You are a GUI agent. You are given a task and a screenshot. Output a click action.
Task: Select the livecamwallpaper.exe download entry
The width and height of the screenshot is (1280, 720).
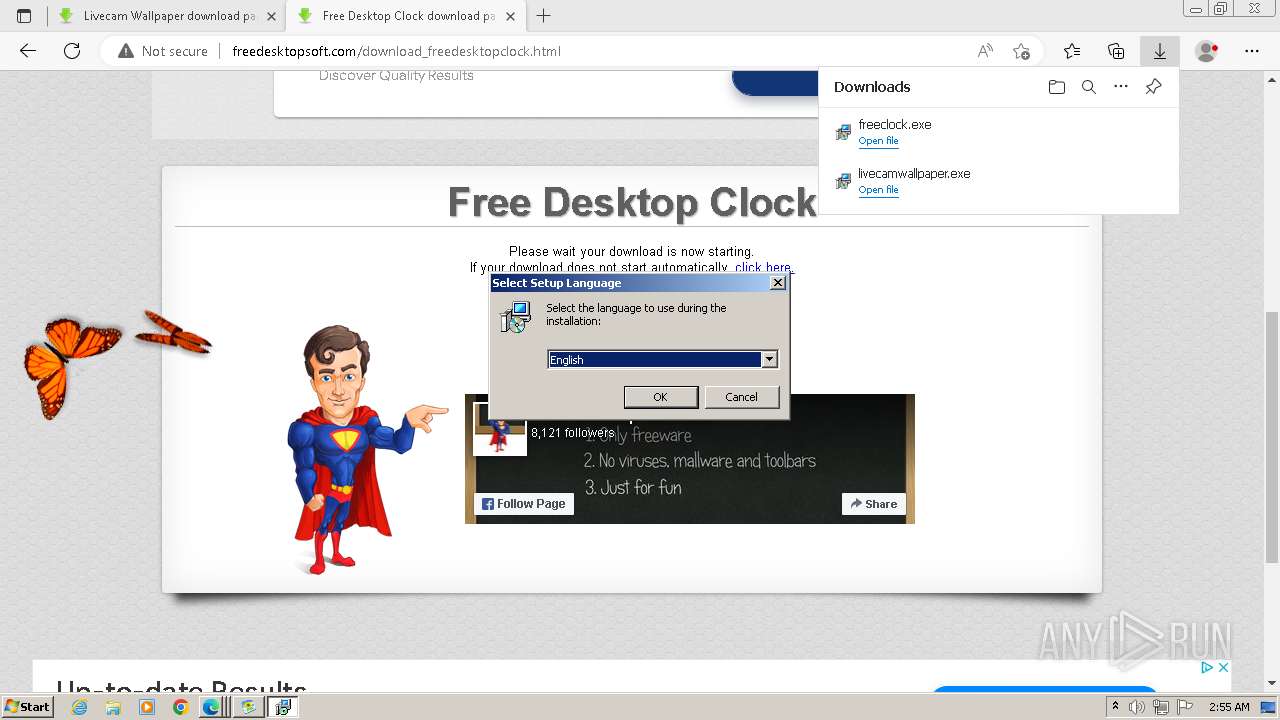tap(998, 181)
